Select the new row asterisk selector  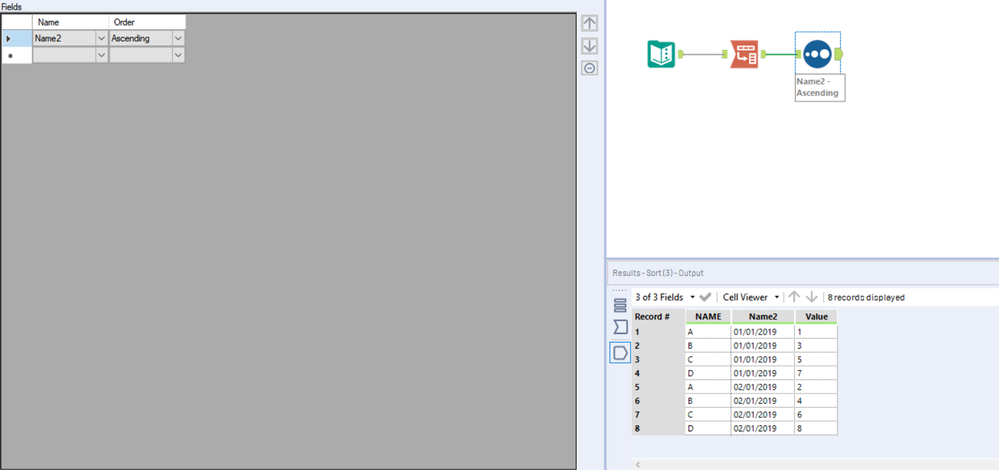point(17,55)
